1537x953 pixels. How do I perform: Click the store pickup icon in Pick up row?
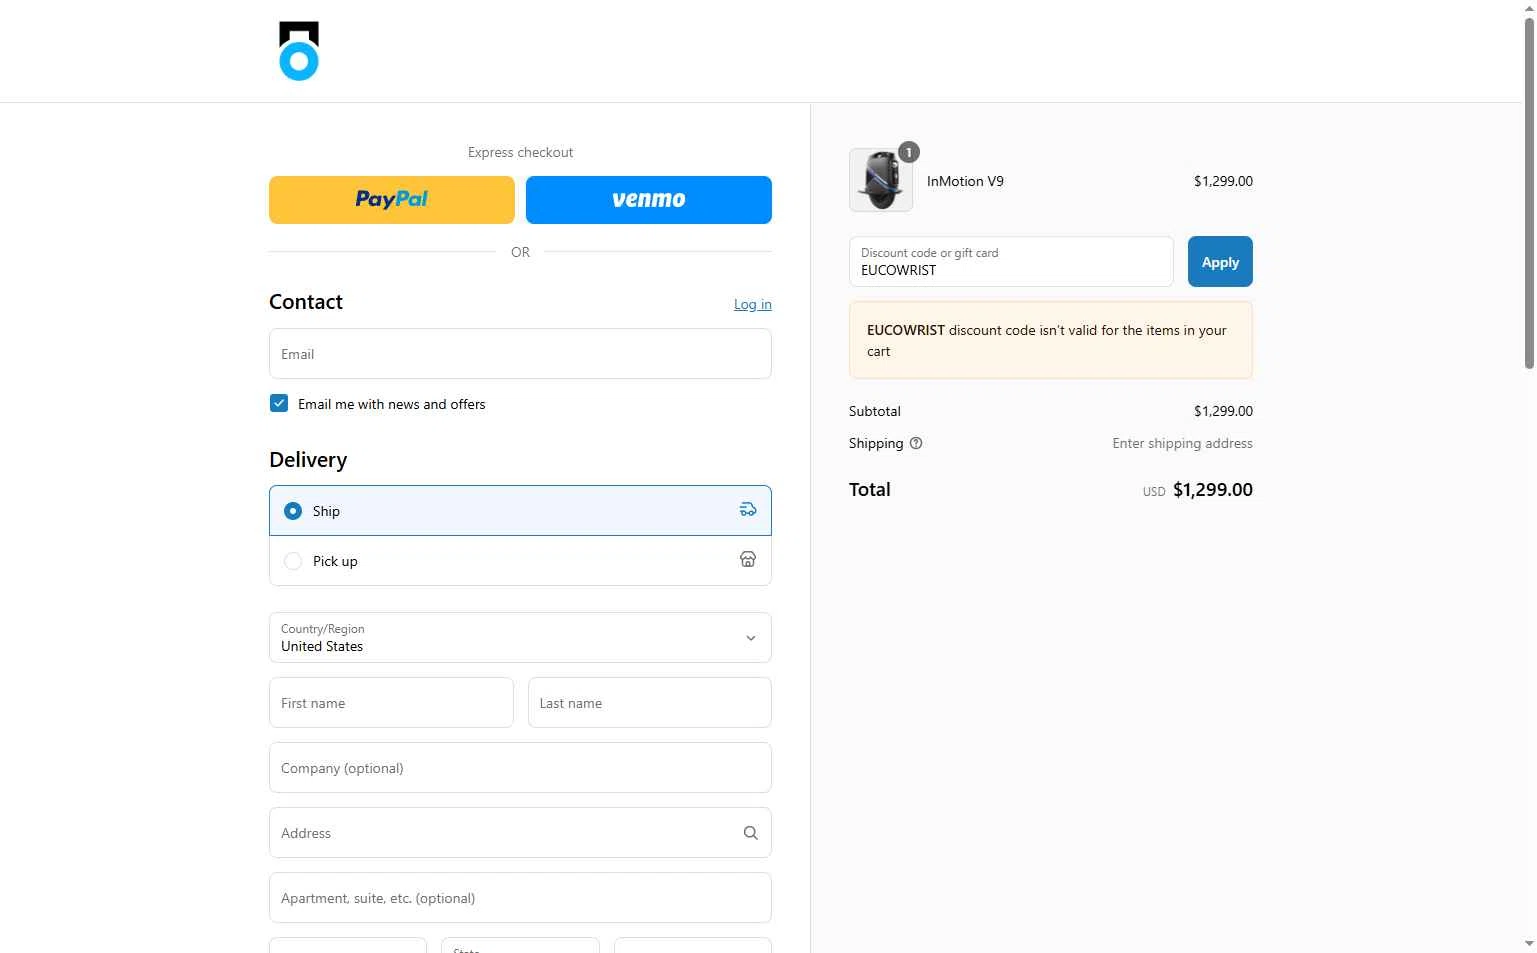(x=748, y=560)
